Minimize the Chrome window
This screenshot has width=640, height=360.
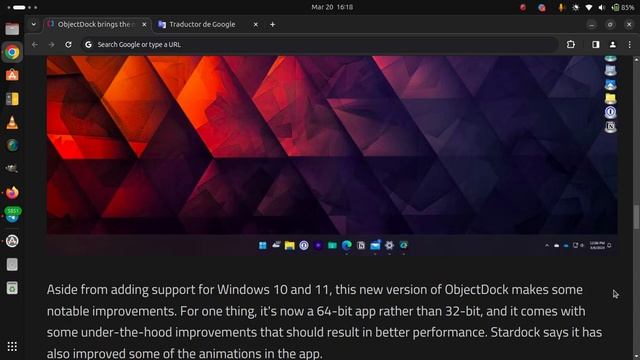[591, 24]
